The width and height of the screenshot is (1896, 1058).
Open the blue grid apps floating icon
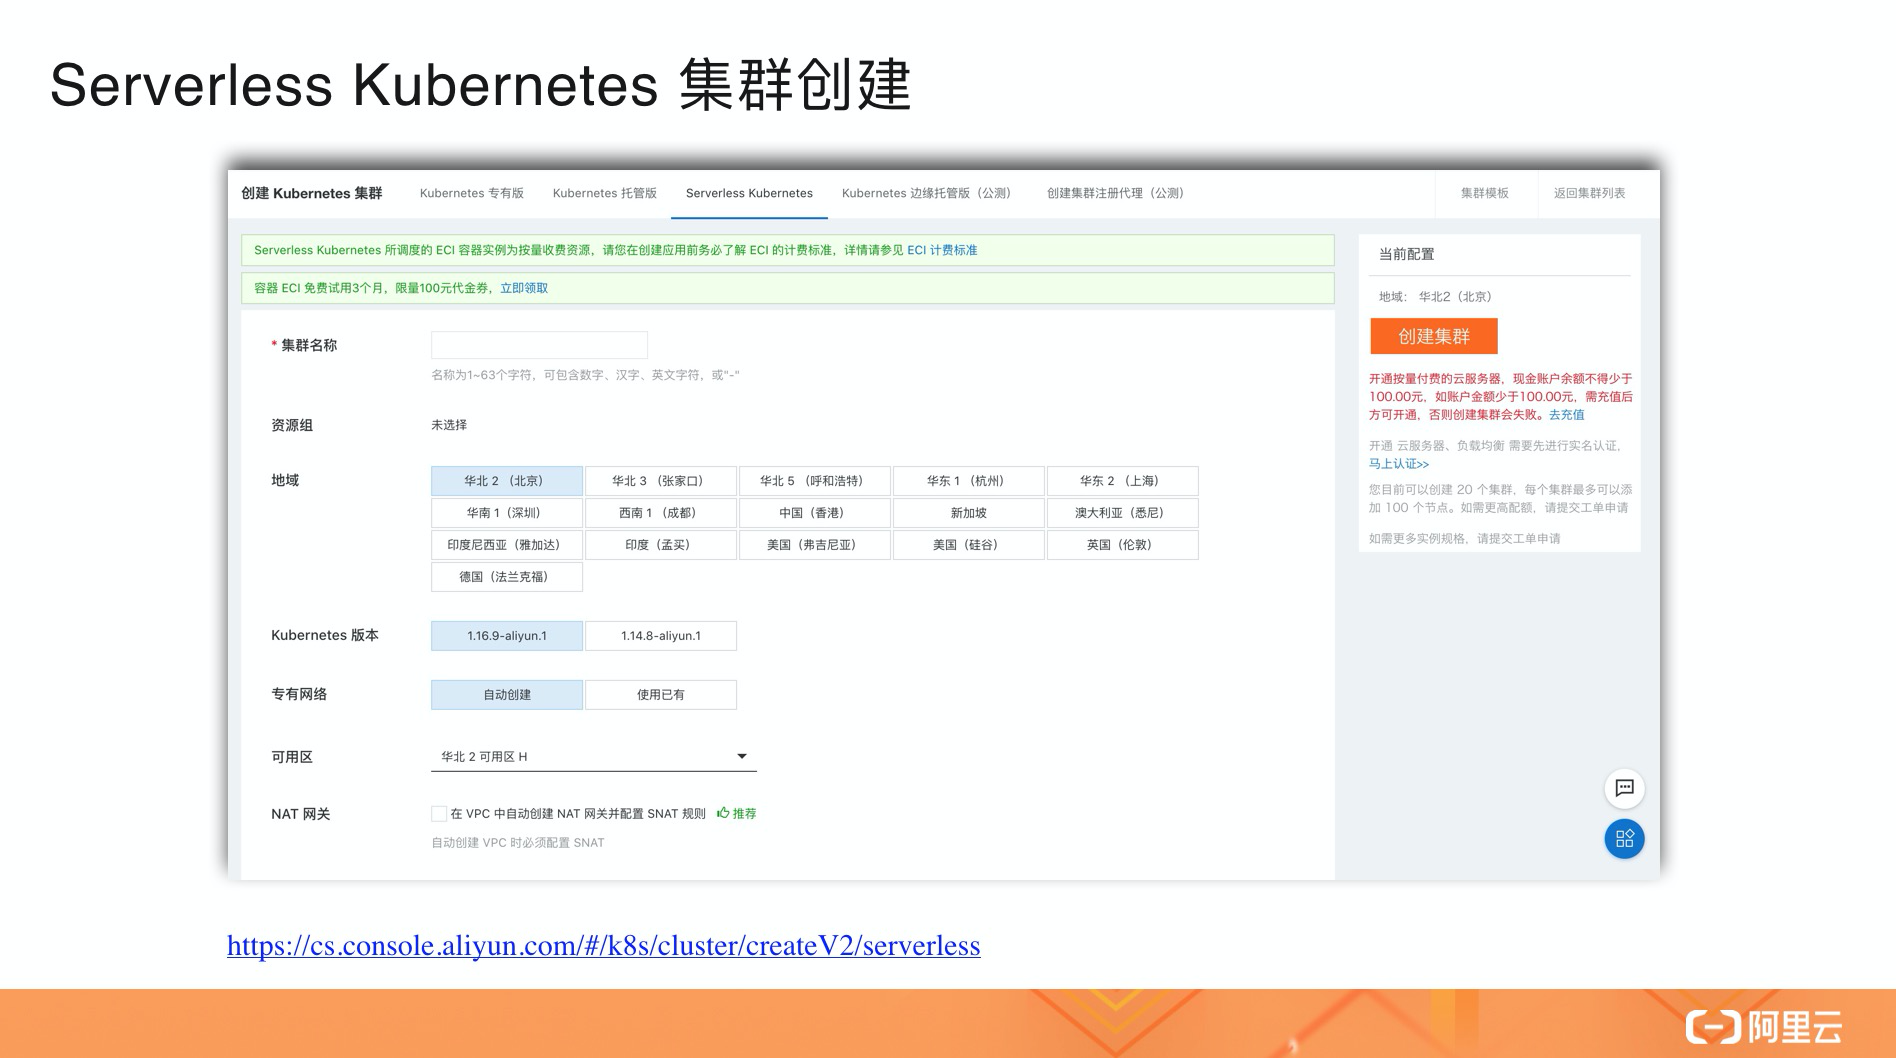[x=1624, y=839]
